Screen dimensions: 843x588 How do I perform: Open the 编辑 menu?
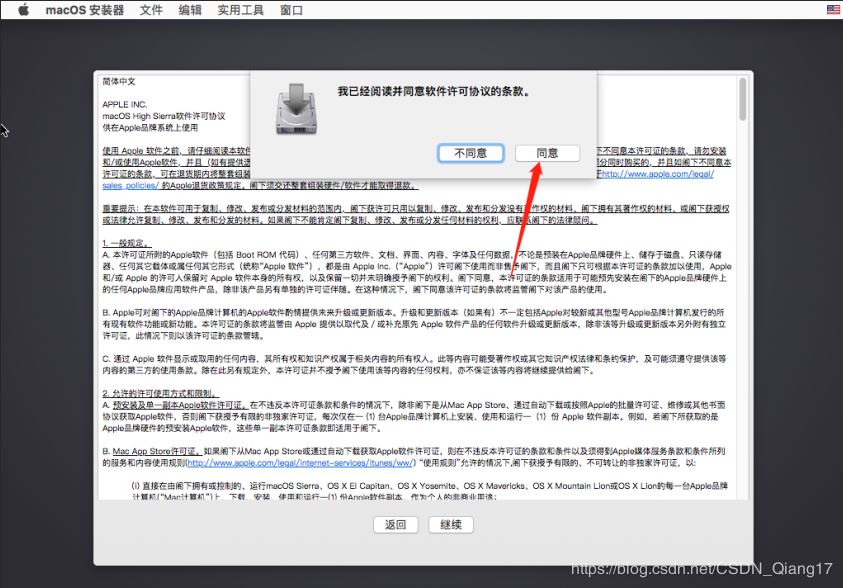(x=190, y=10)
